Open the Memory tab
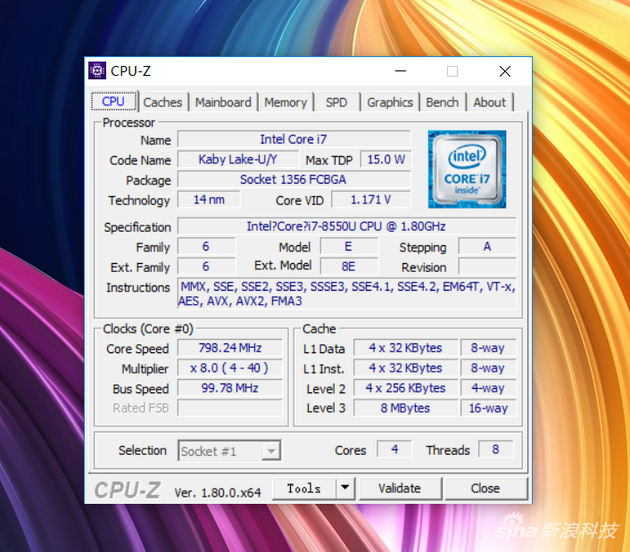Viewport: 630px width, 552px height. point(285,102)
